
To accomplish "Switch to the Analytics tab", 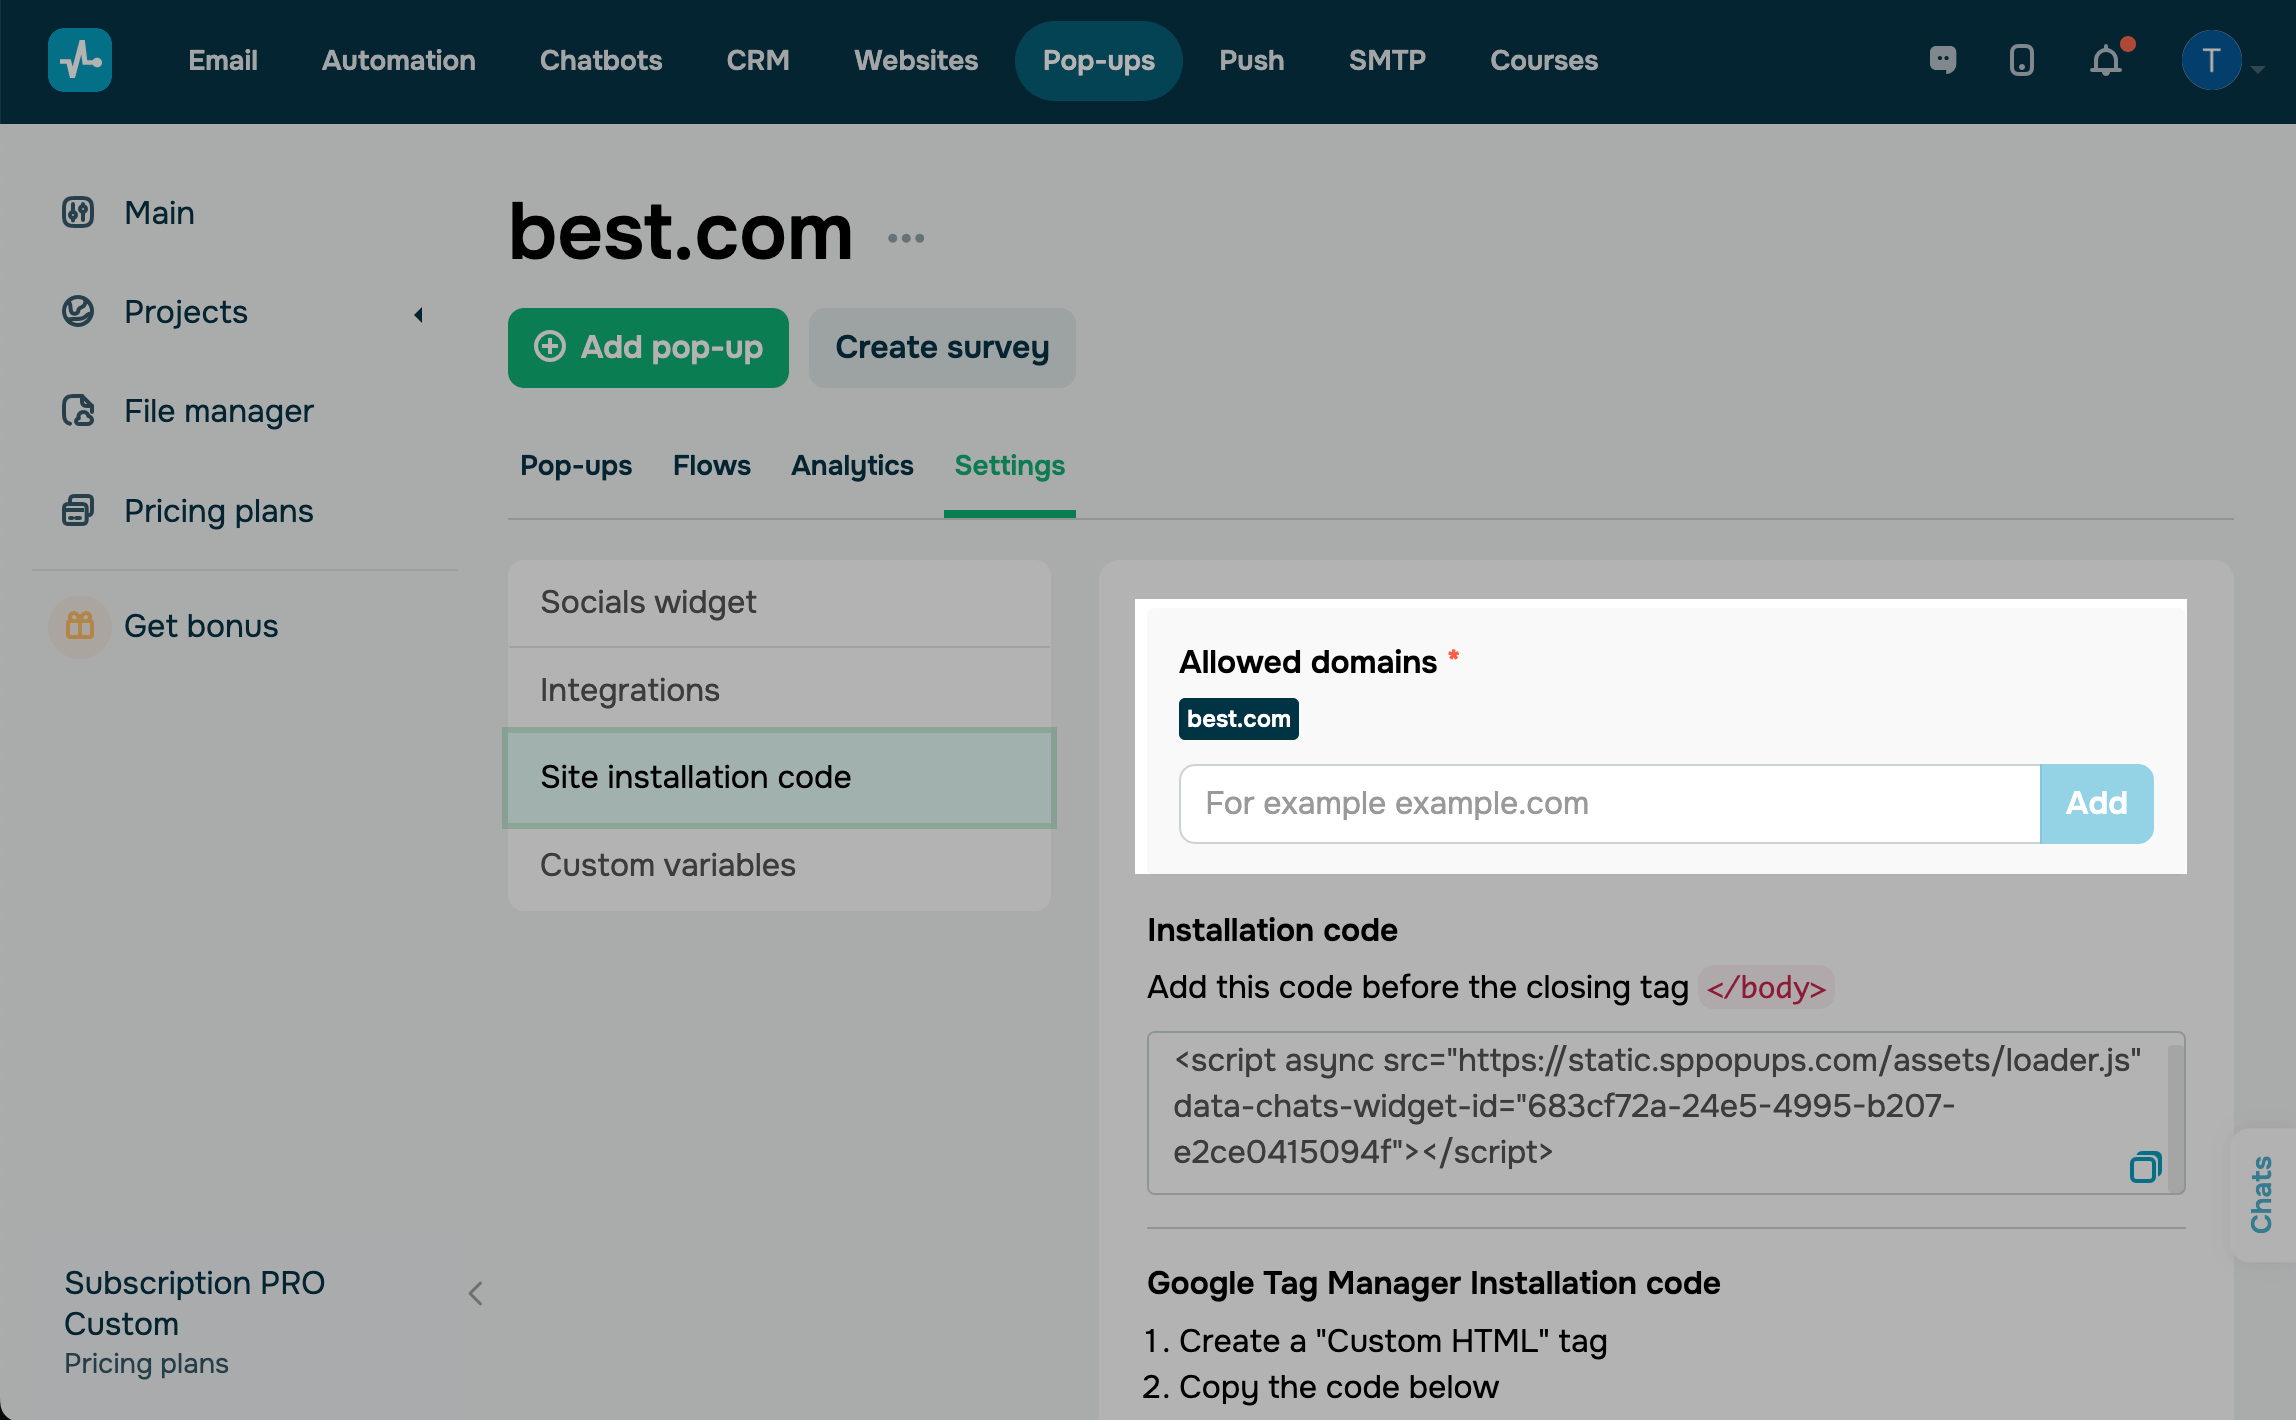I will pyautogui.click(x=852, y=466).
